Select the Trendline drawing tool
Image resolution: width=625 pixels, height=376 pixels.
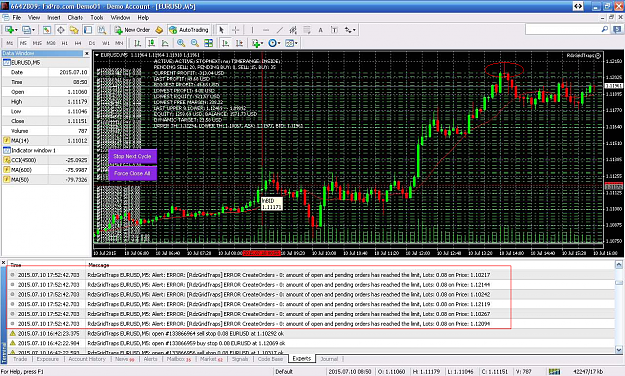[x=280, y=30]
